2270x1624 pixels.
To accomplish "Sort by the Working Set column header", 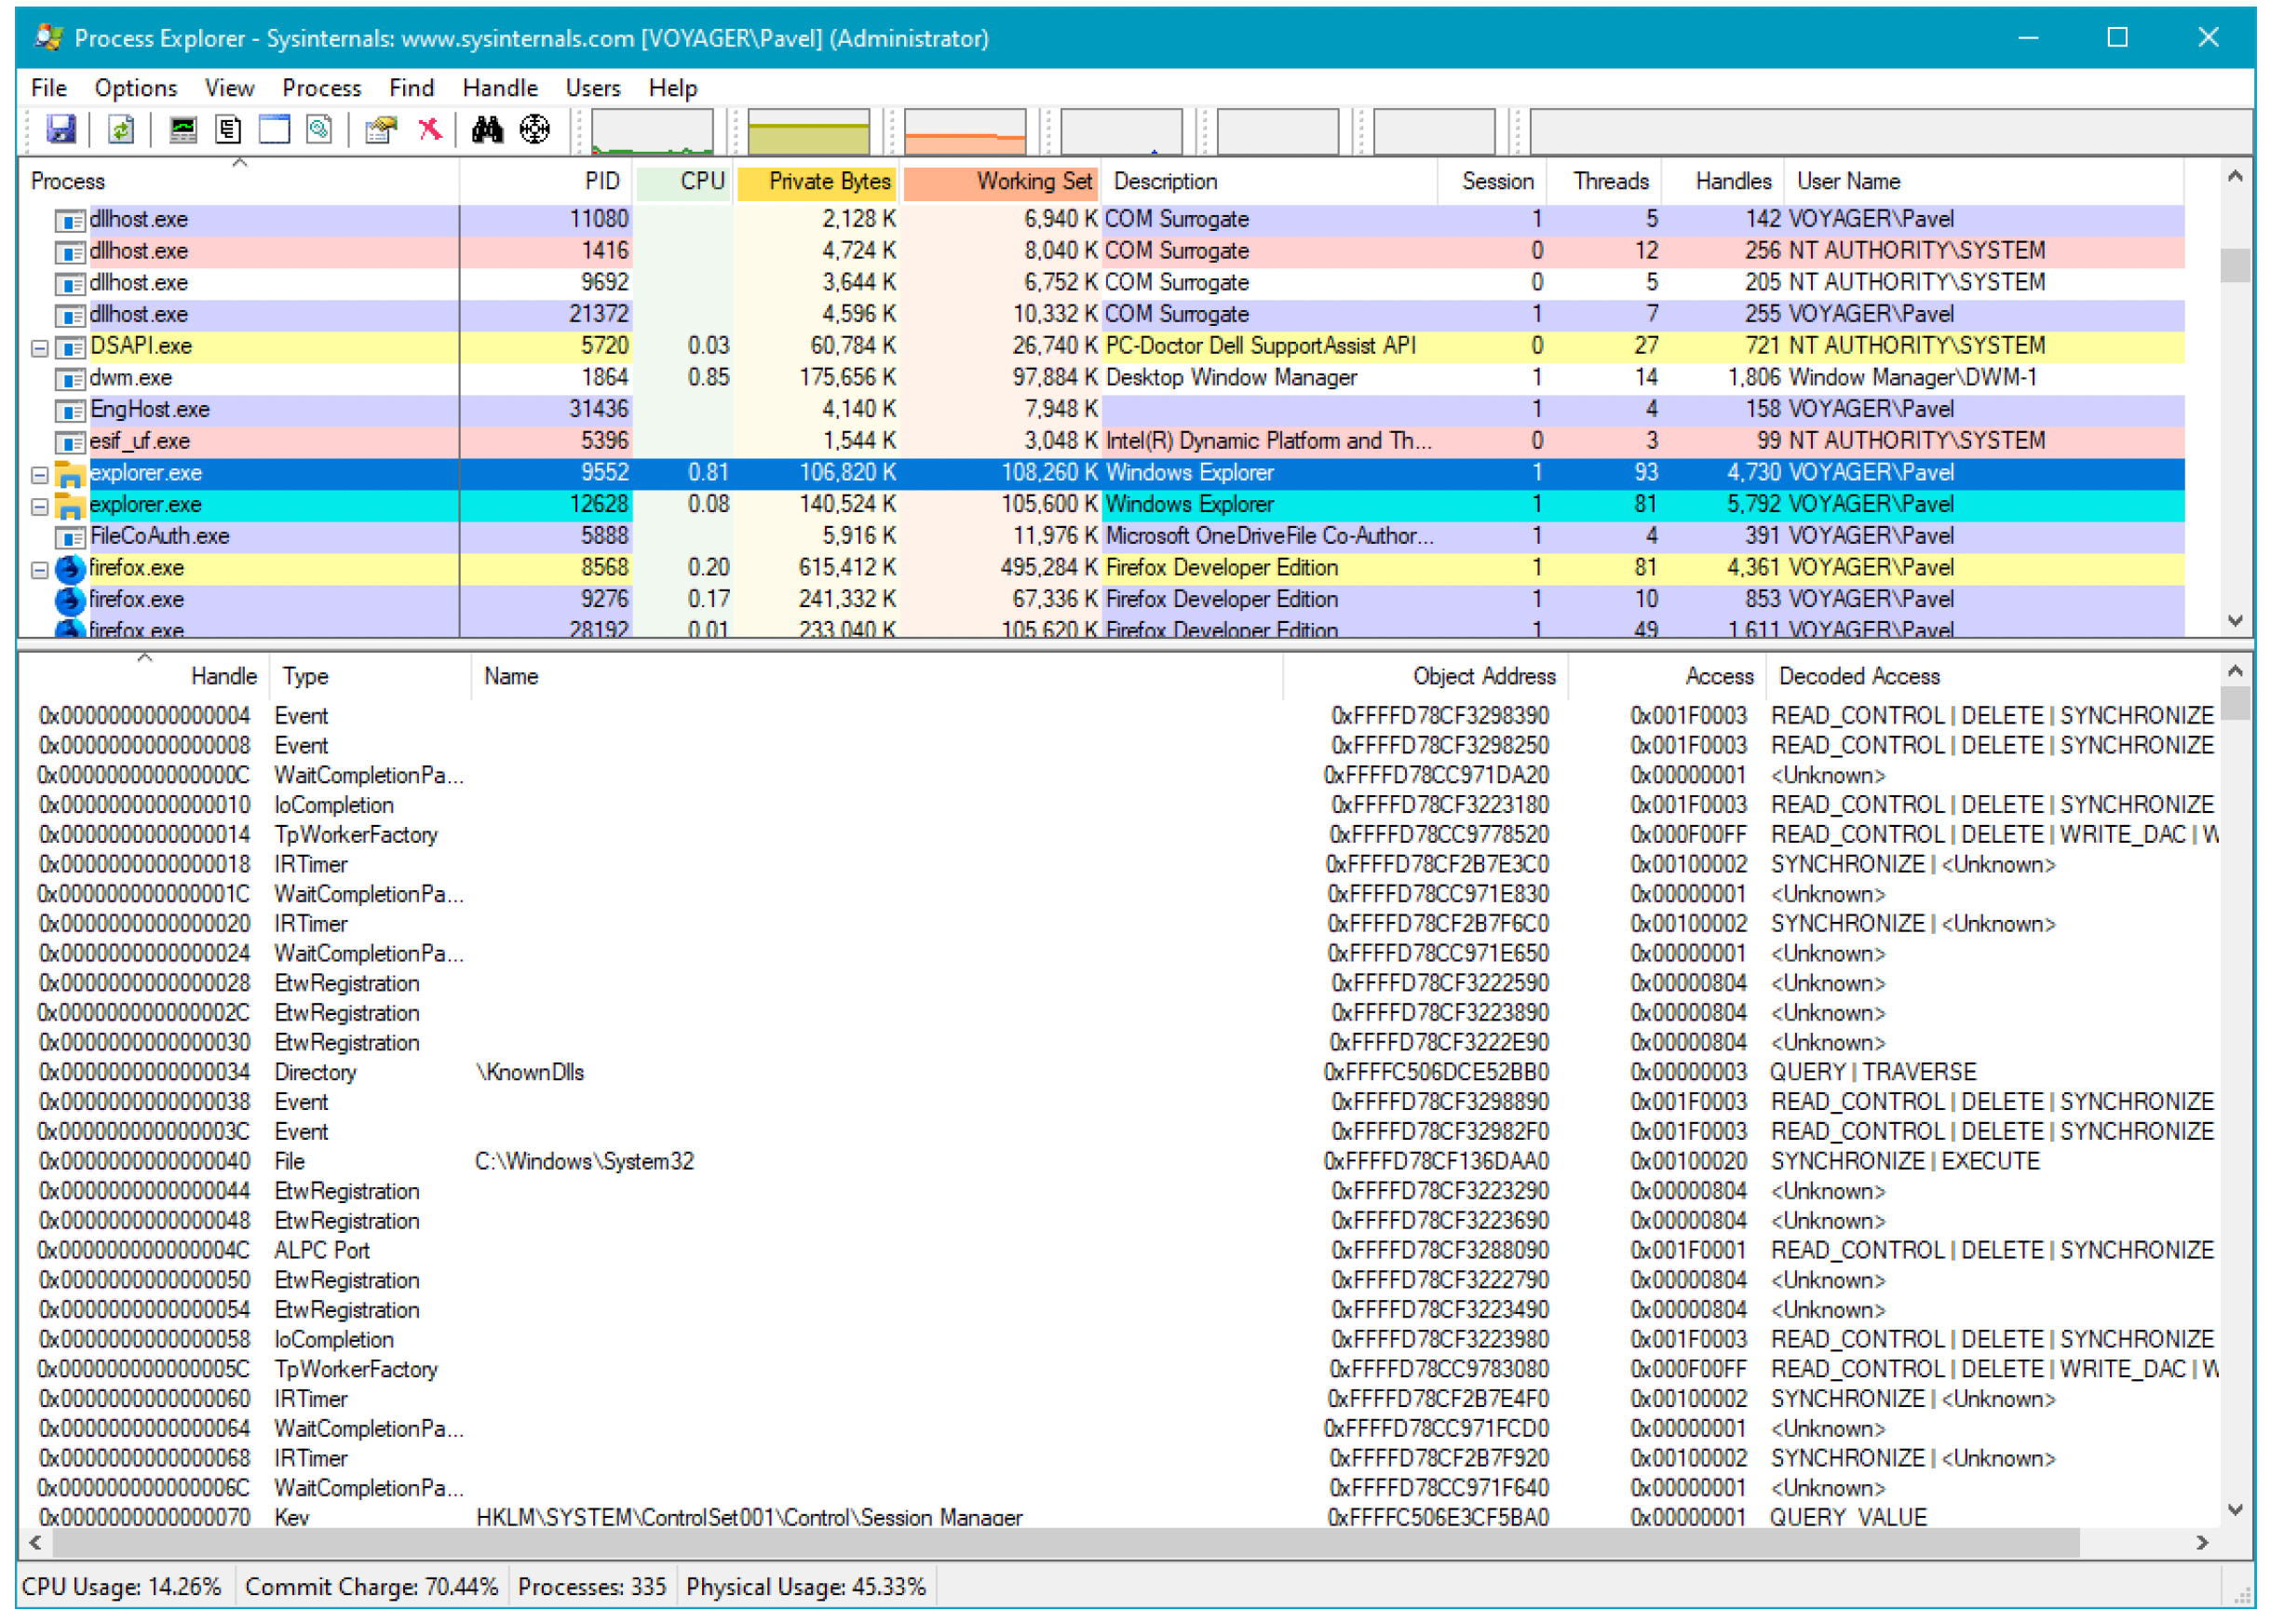I will 1000,181.
